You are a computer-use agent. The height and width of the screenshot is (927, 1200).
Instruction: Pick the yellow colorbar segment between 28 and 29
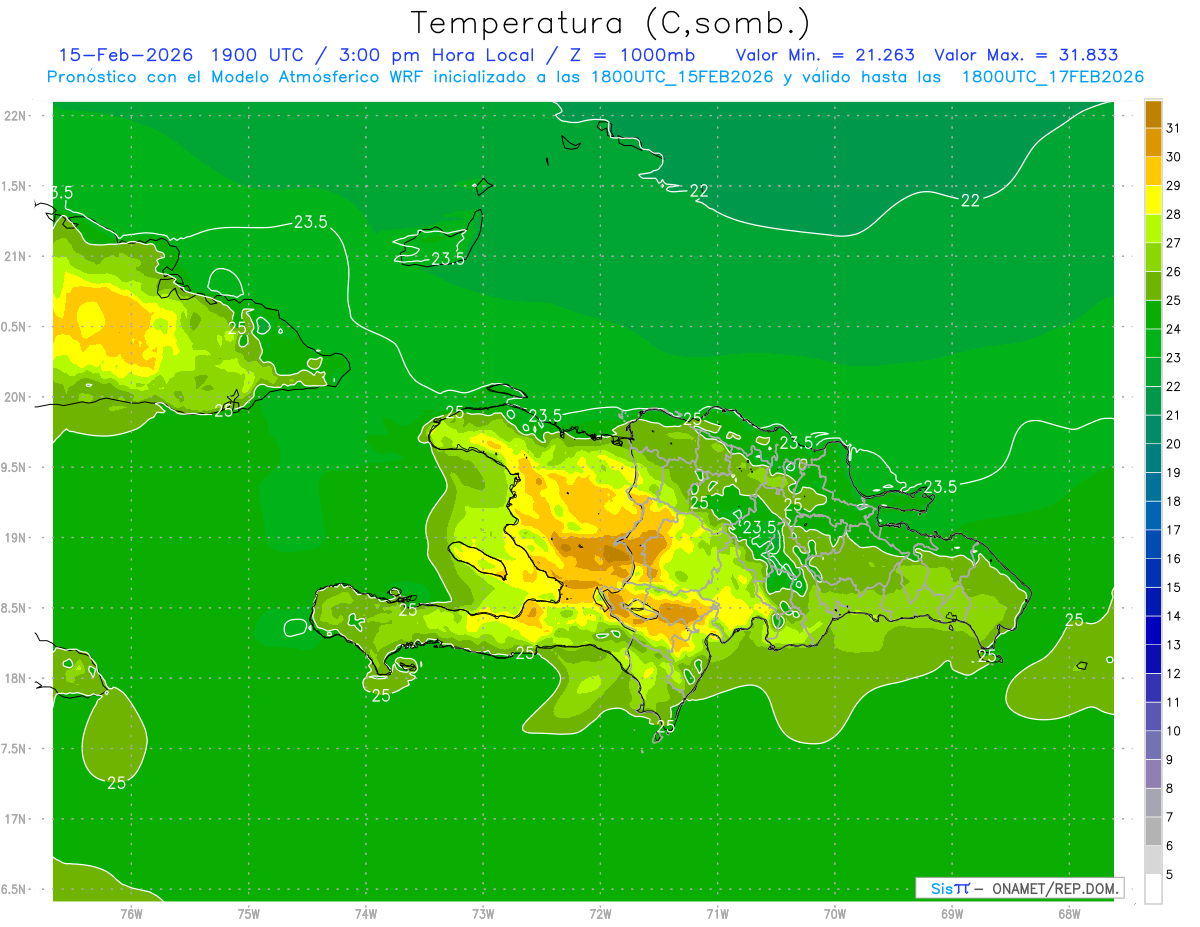point(1153,200)
